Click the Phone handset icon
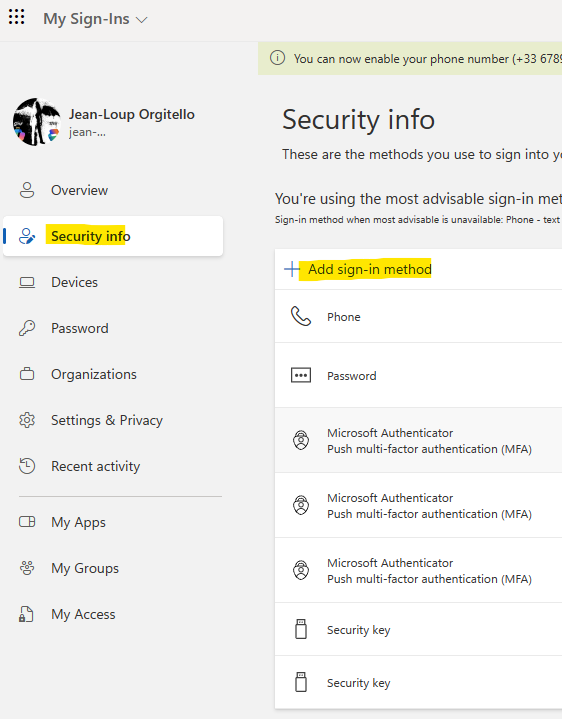 [301, 316]
